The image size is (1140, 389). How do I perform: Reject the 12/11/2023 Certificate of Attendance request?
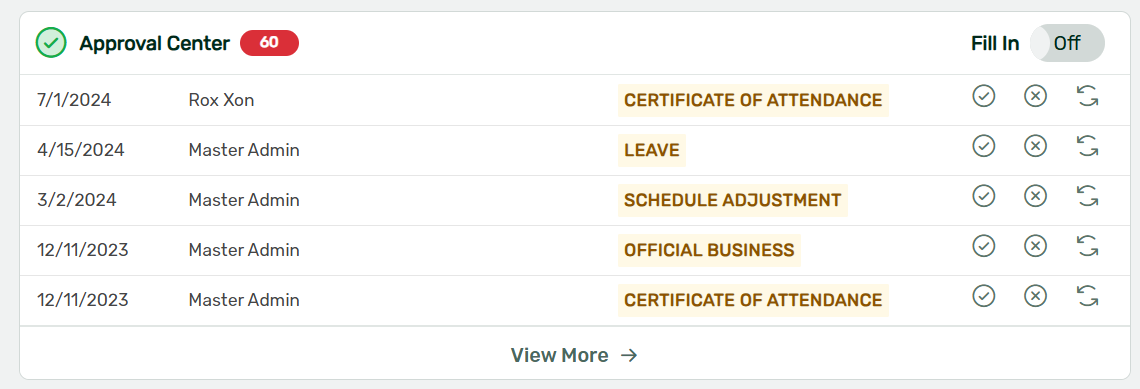coord(1035,296)
